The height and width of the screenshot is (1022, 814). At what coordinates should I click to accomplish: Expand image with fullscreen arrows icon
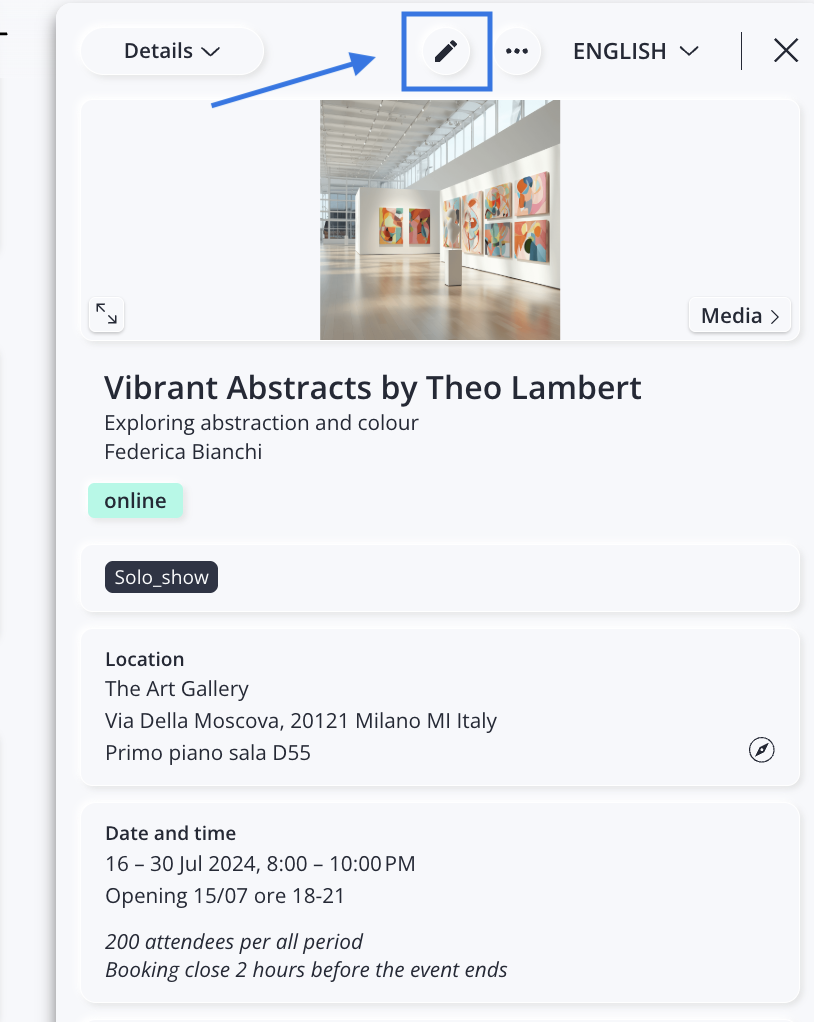106,314
